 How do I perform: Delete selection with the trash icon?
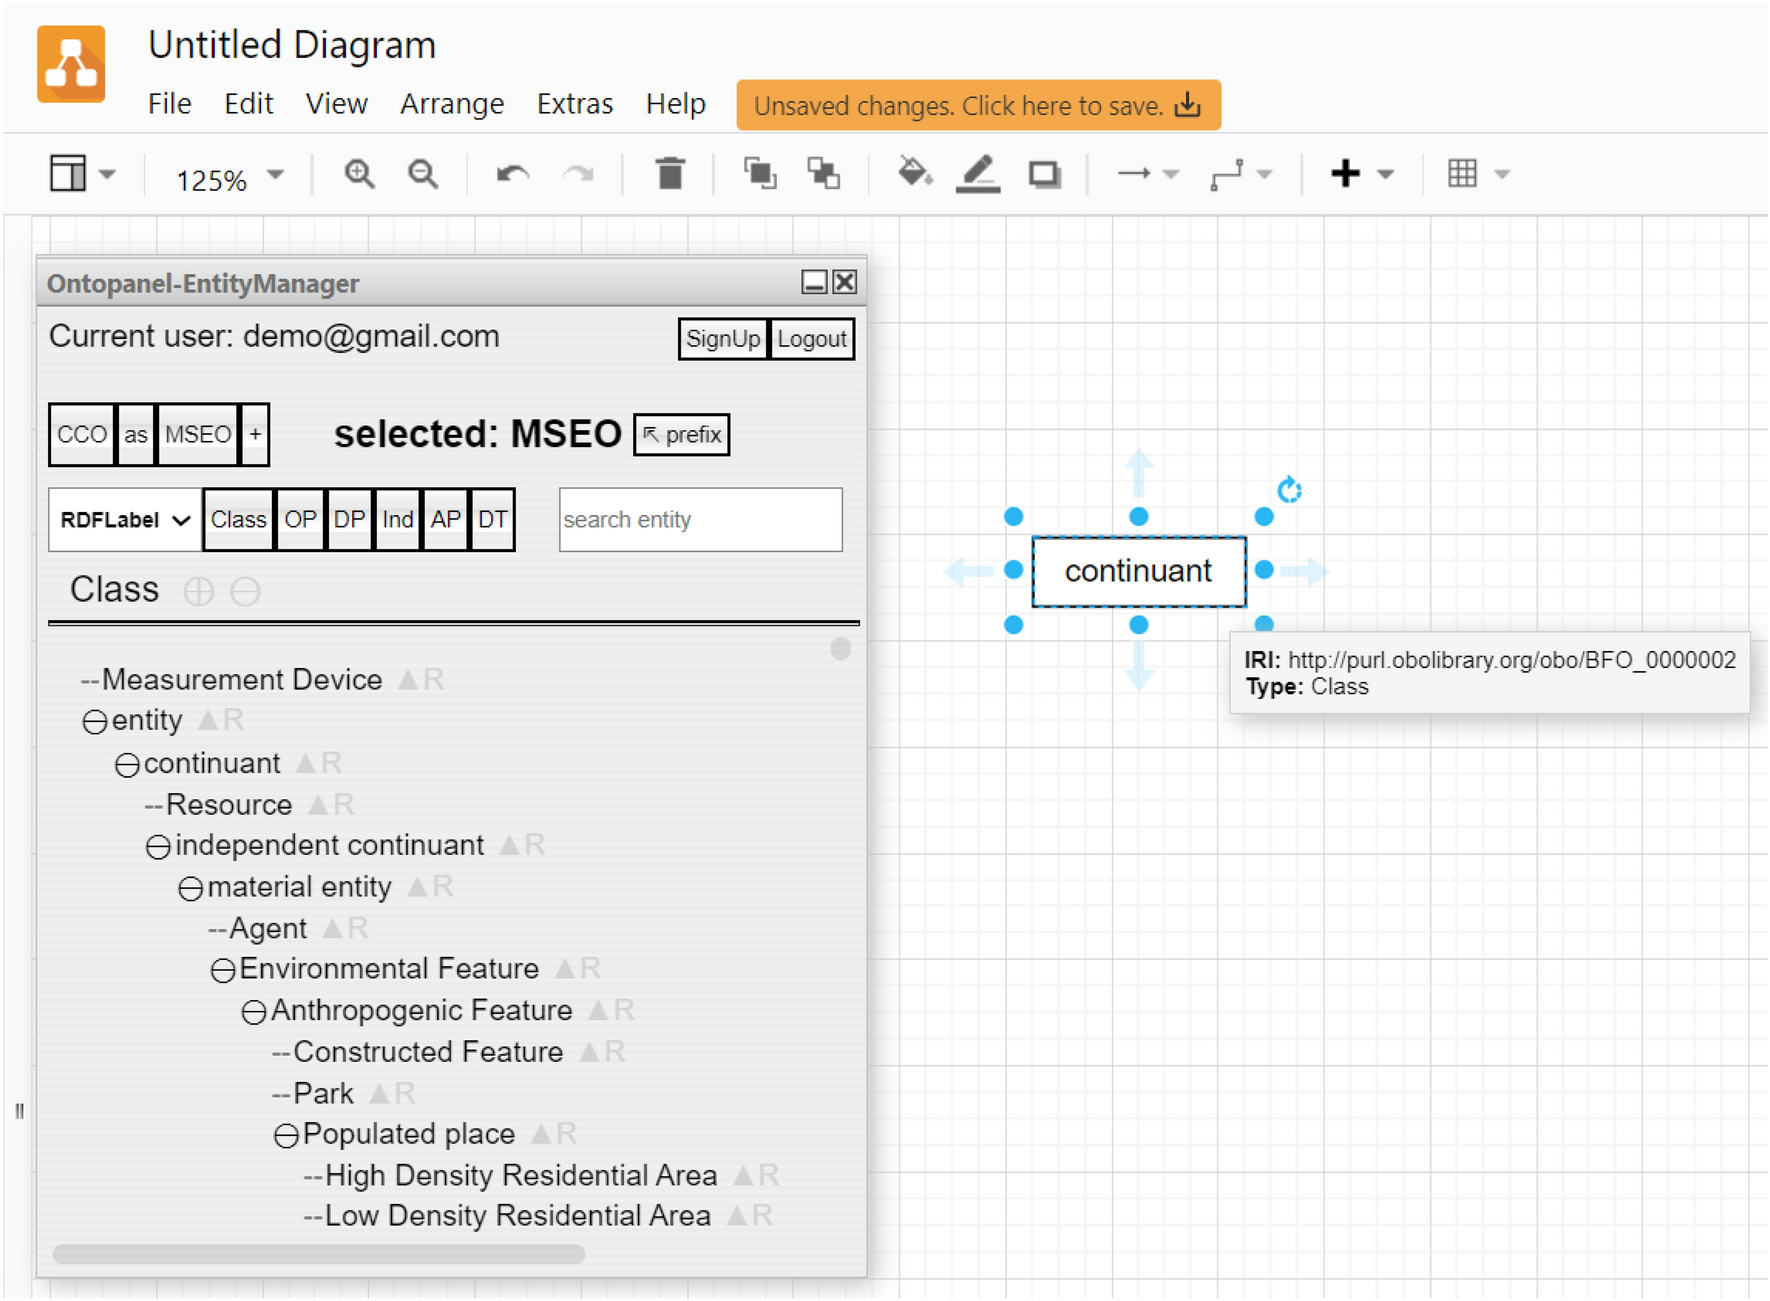pyautogui.click(x=670, y=175)
